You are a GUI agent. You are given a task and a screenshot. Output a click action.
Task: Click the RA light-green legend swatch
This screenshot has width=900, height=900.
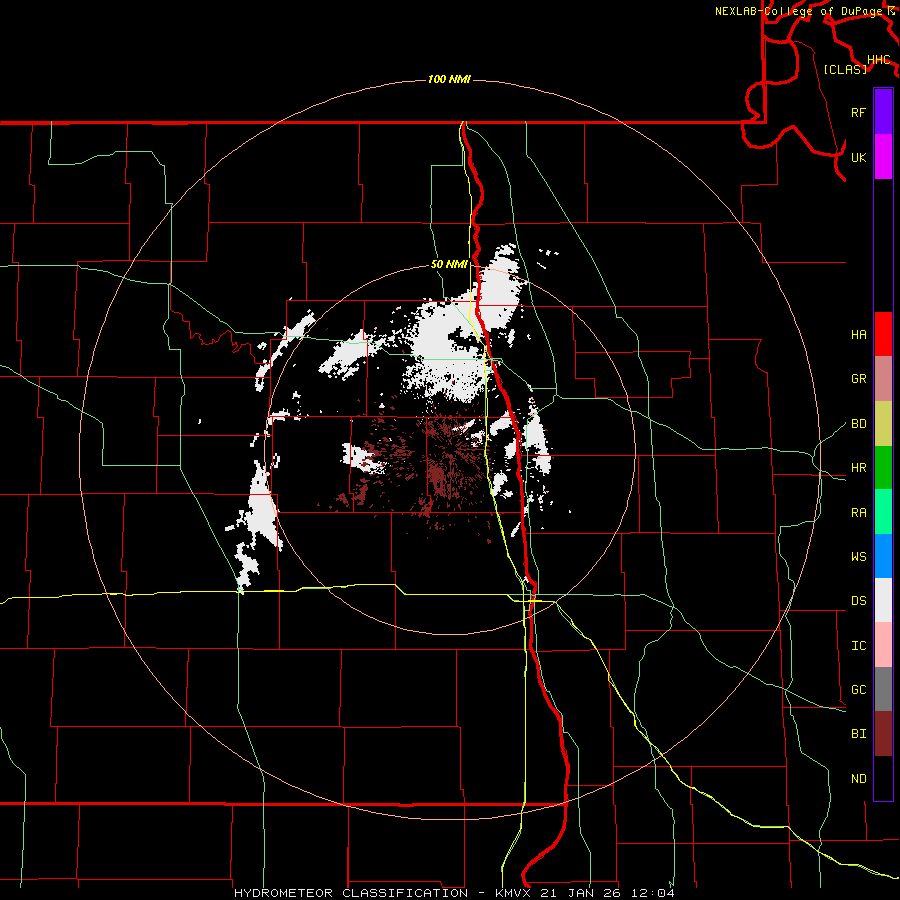coord(883,512)
